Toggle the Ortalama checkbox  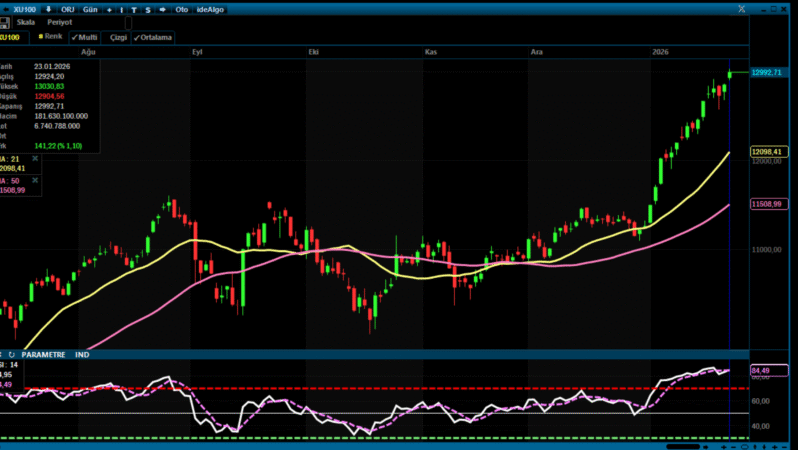(153, 37)
